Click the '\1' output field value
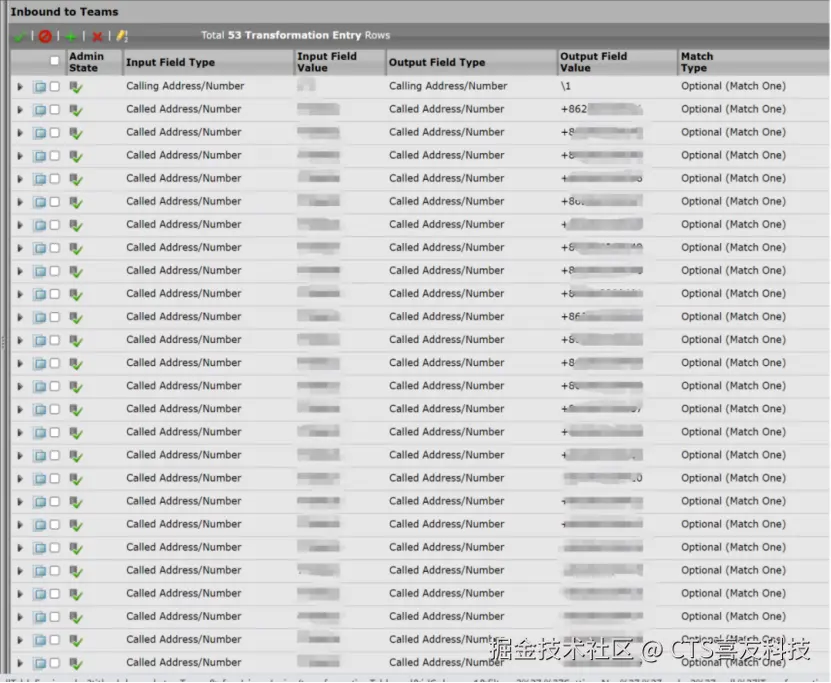 coord(565,86)
